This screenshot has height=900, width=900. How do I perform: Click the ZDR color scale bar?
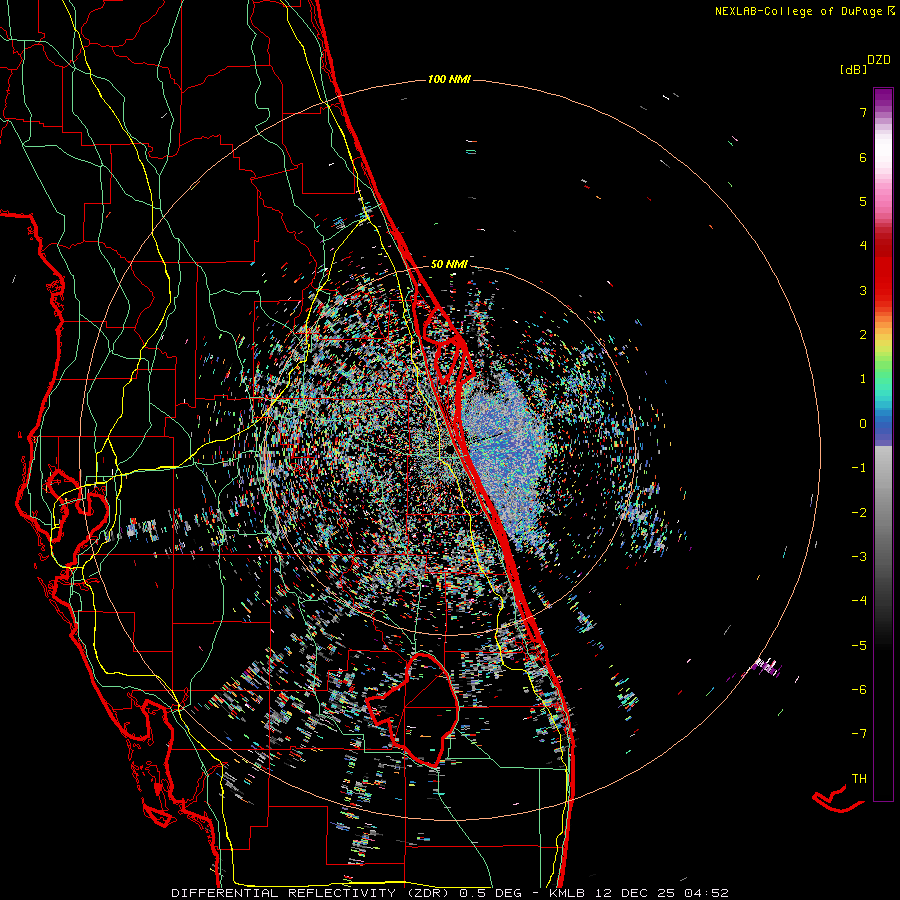click(883, 444)
